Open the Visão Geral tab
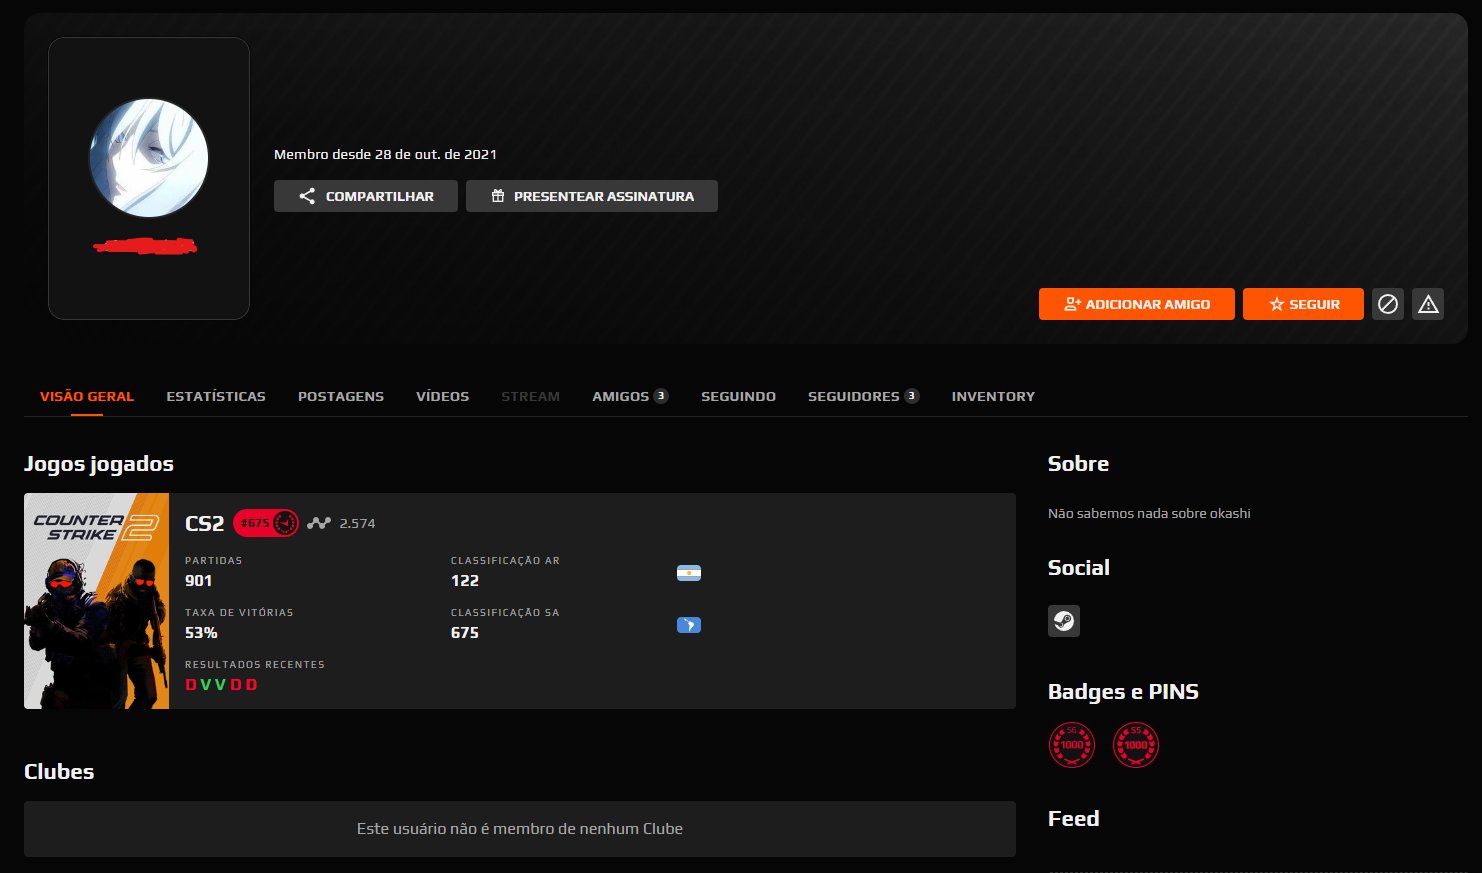This screenshot has width=1482, height=873. [86, 396]
